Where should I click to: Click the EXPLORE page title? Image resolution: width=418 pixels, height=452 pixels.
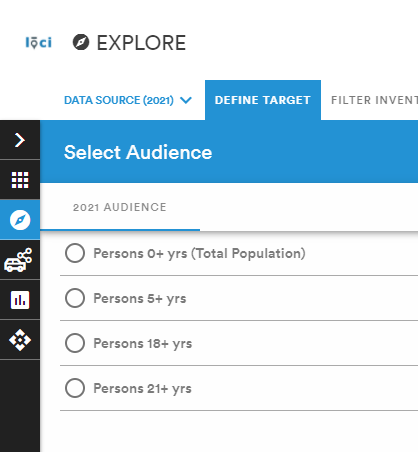(x=141, y=43)
